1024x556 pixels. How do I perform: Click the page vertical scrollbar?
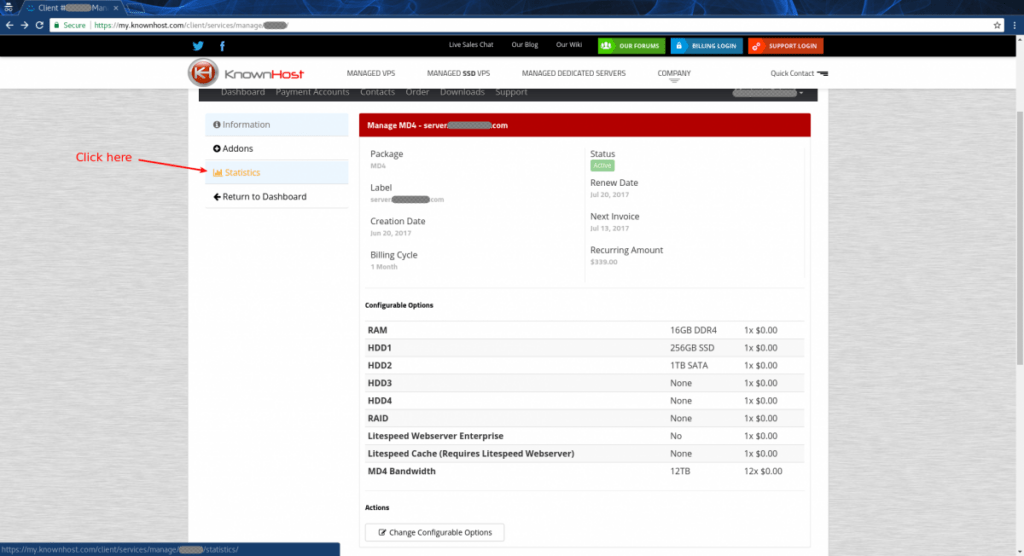(1019, 238)
